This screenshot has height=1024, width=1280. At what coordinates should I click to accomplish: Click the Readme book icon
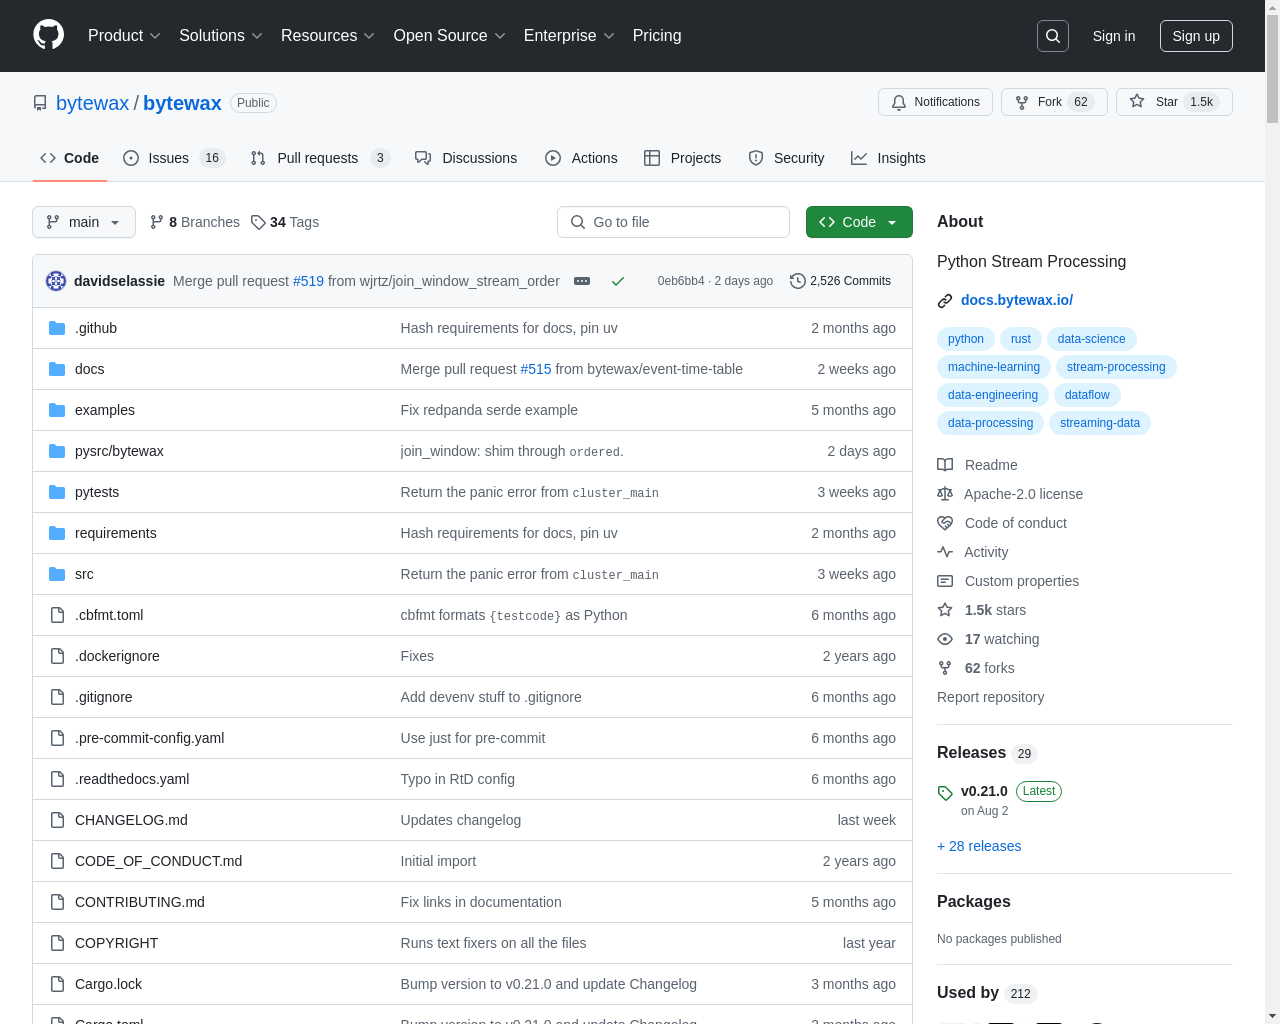tap(945, 465)
